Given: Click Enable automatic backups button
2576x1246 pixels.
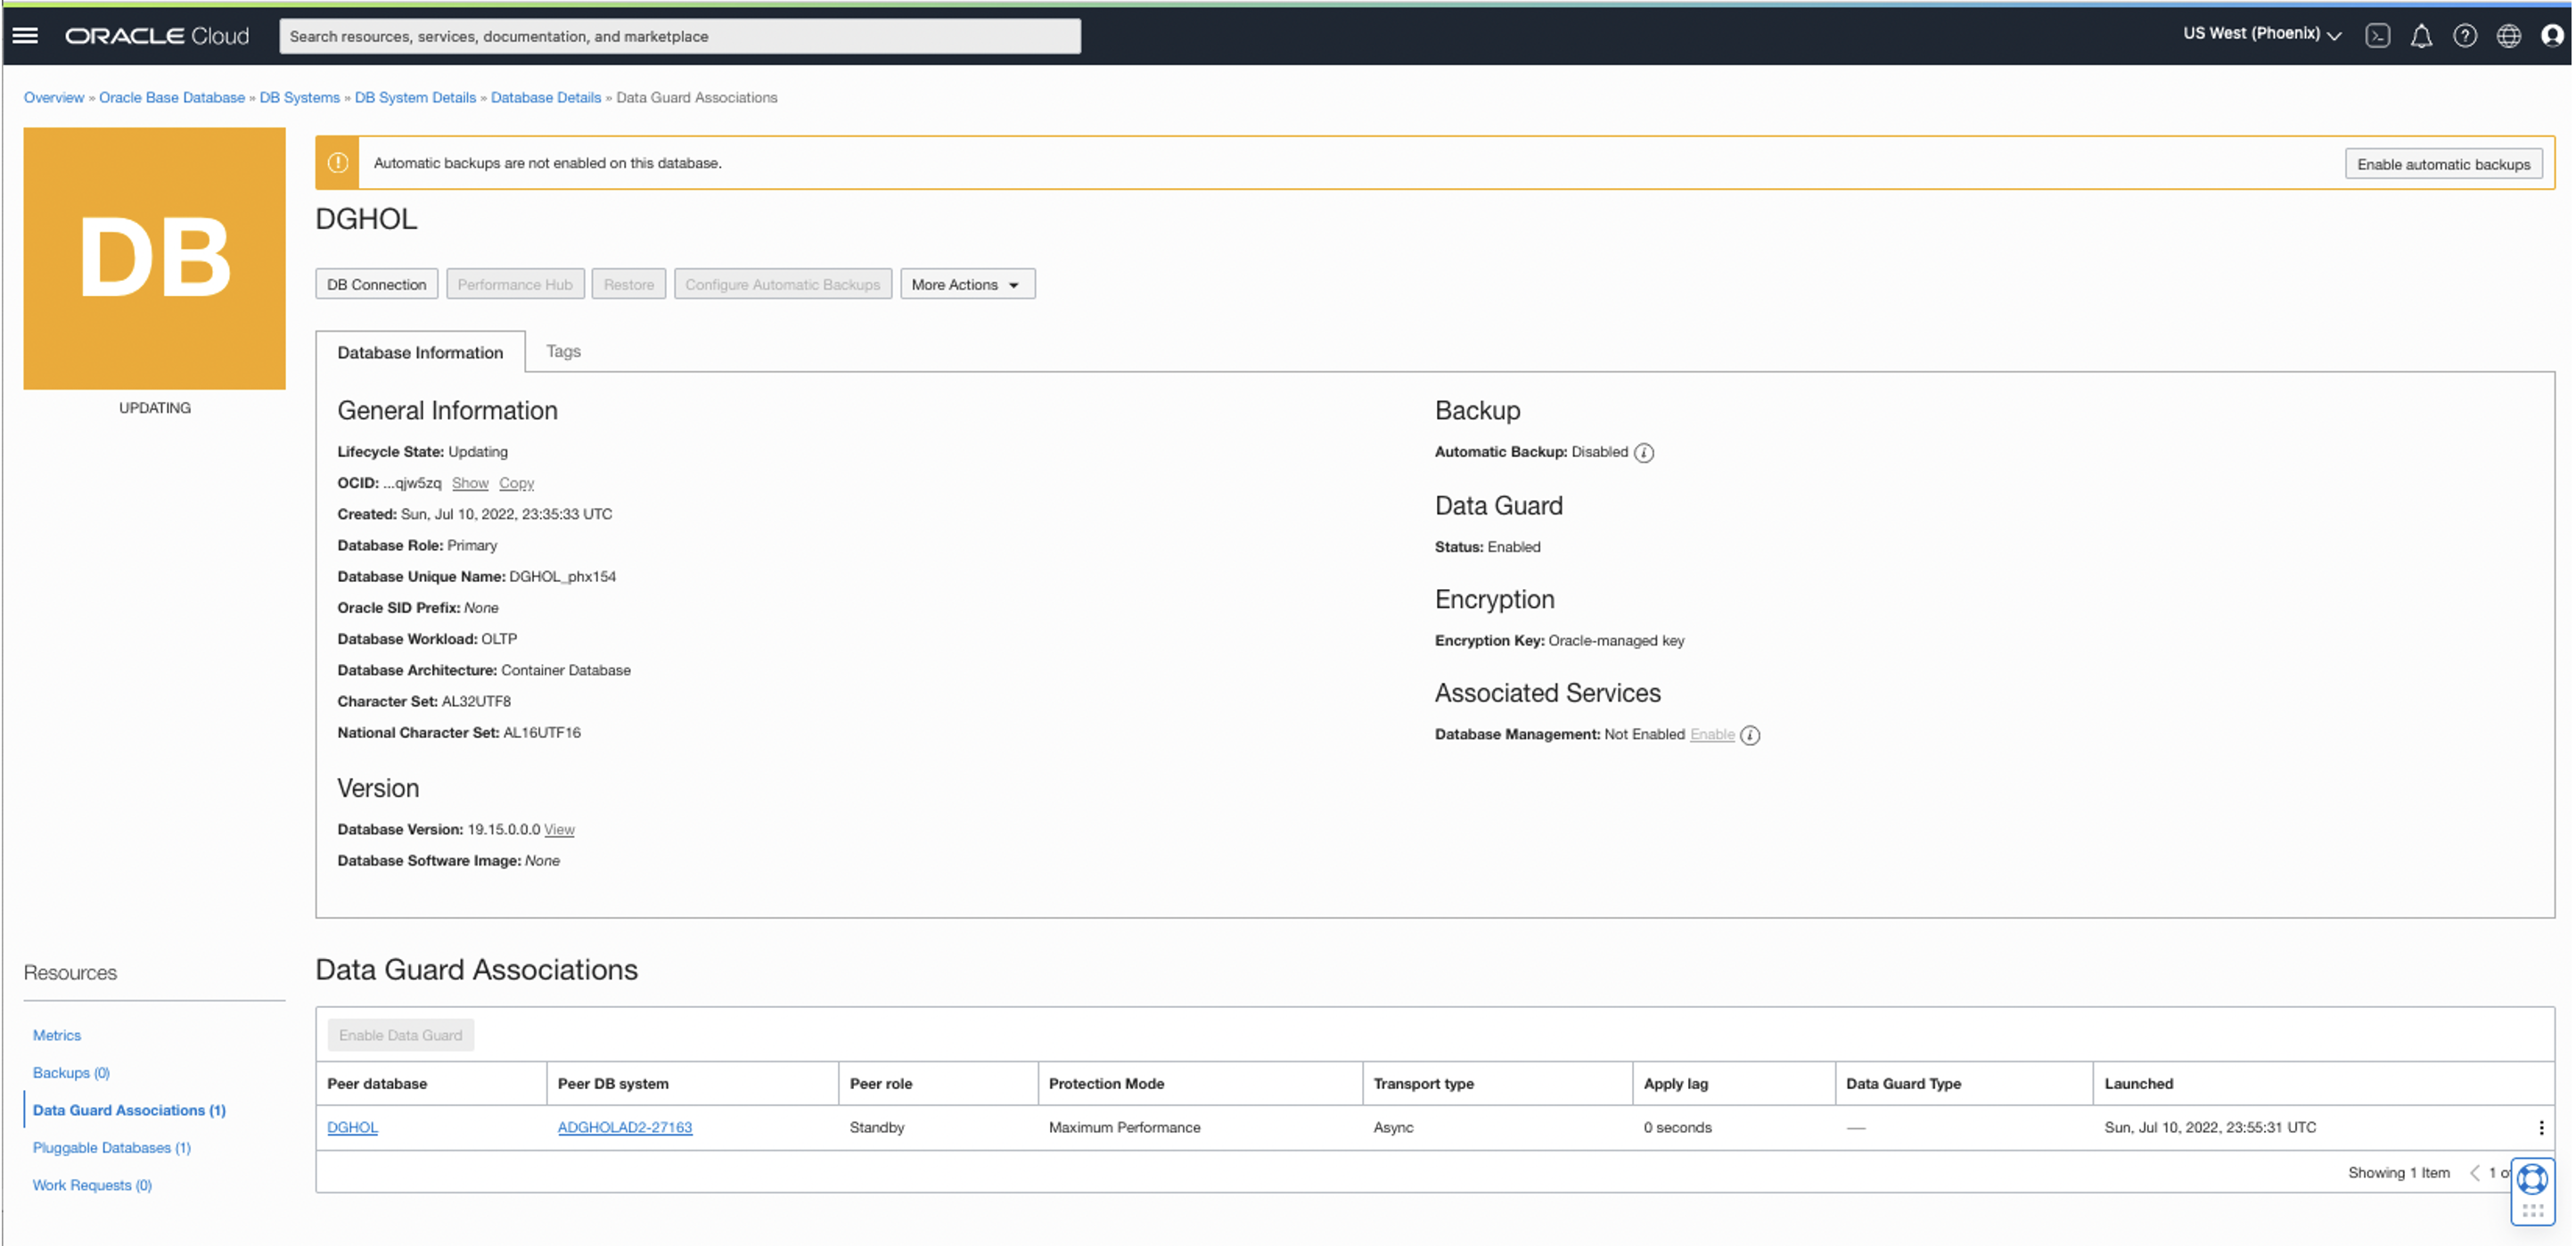Looking at the screenshot, I should point(2443,164).
